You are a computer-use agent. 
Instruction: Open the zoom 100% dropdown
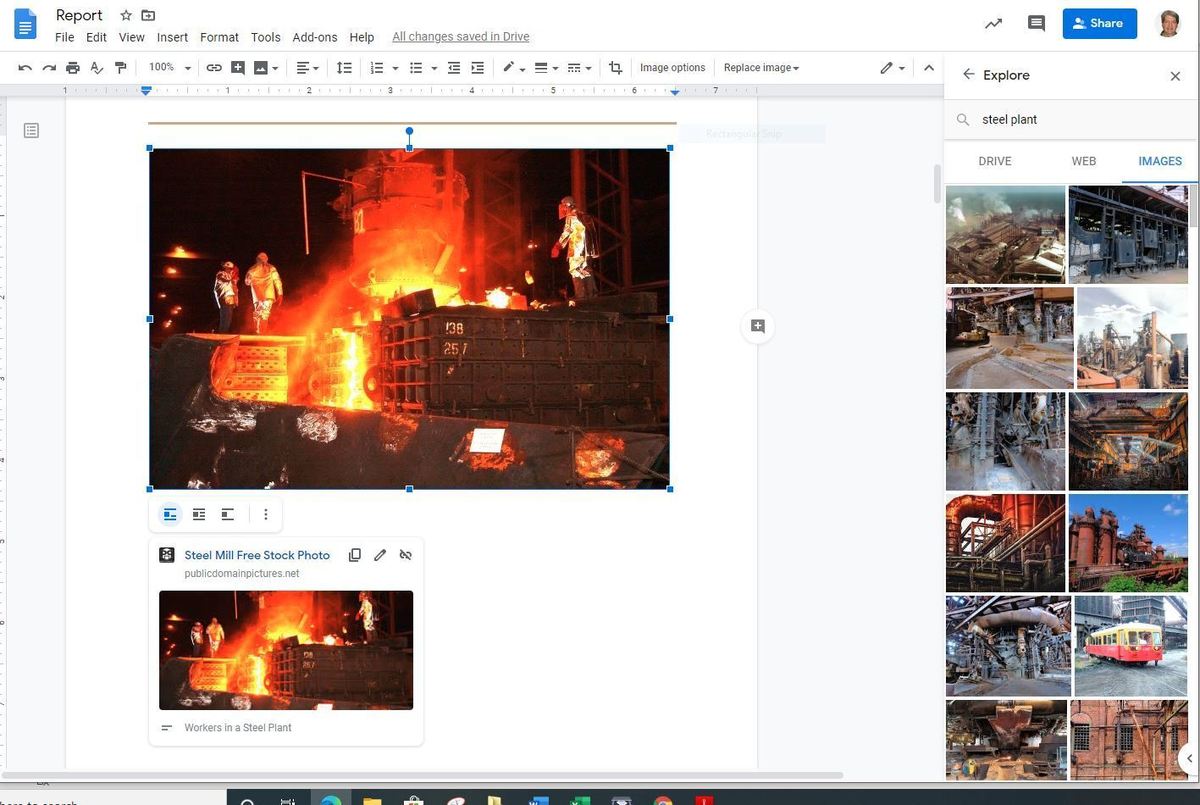(x=168, y=68)
